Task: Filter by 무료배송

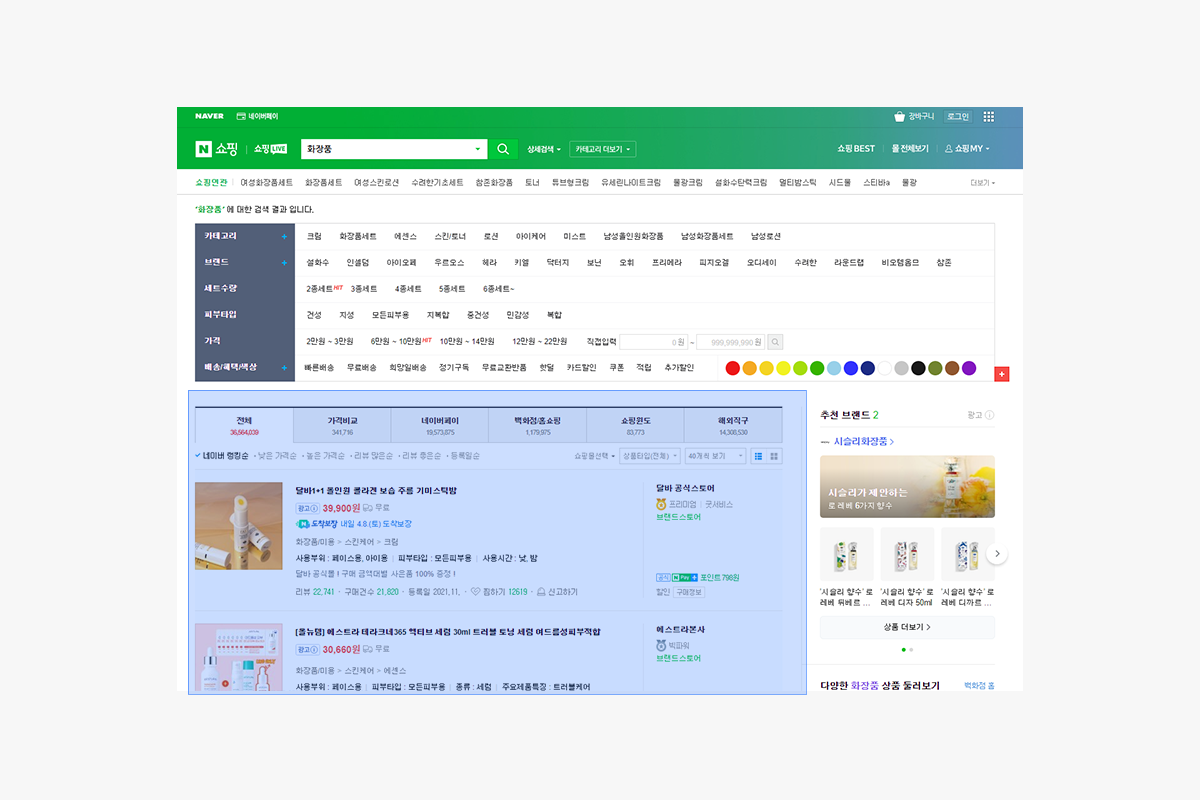Action: [x=360, y=368]
